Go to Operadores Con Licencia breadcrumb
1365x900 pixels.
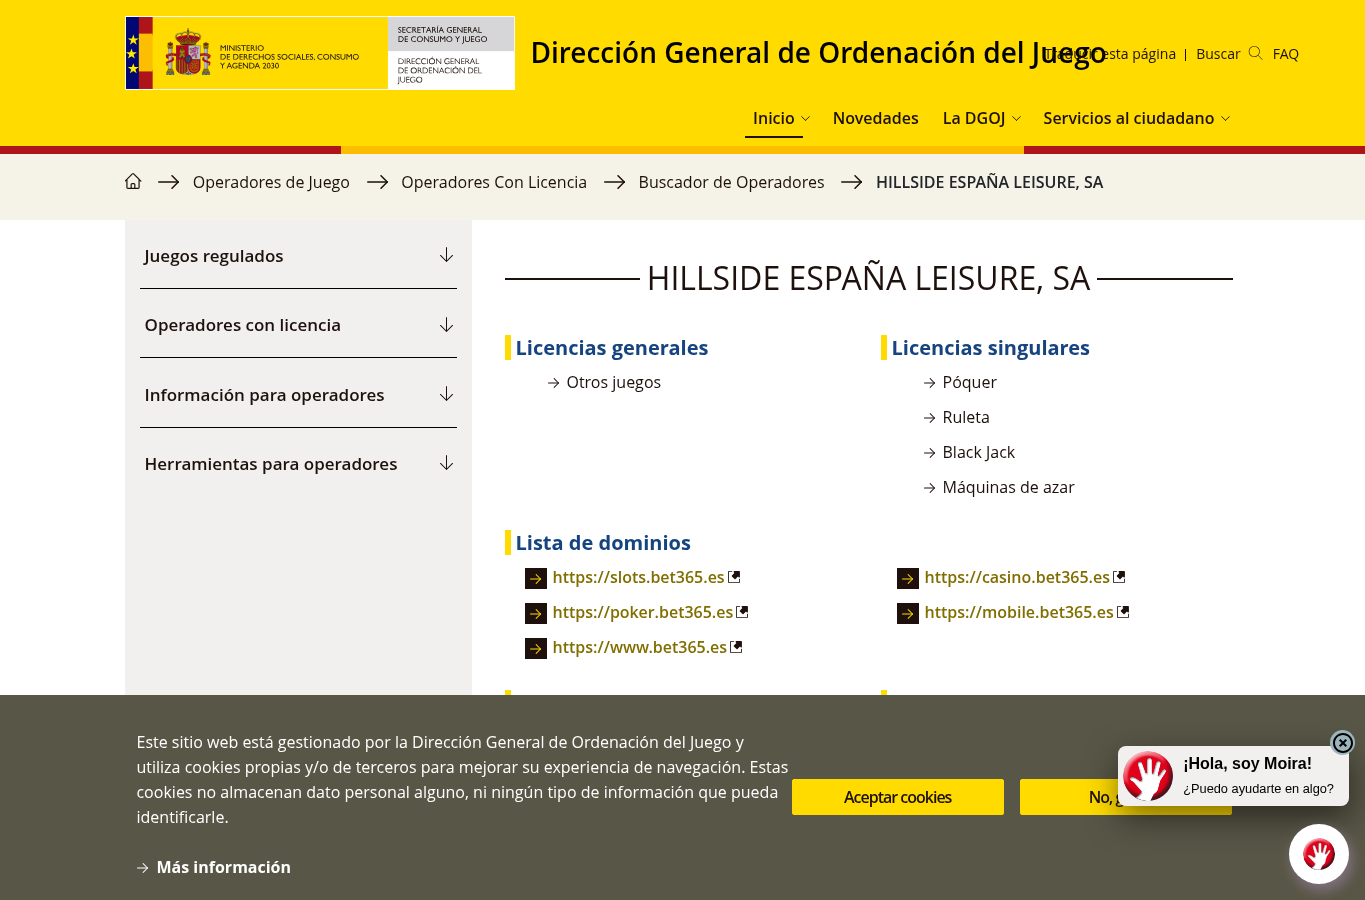(x=494, y=182)
